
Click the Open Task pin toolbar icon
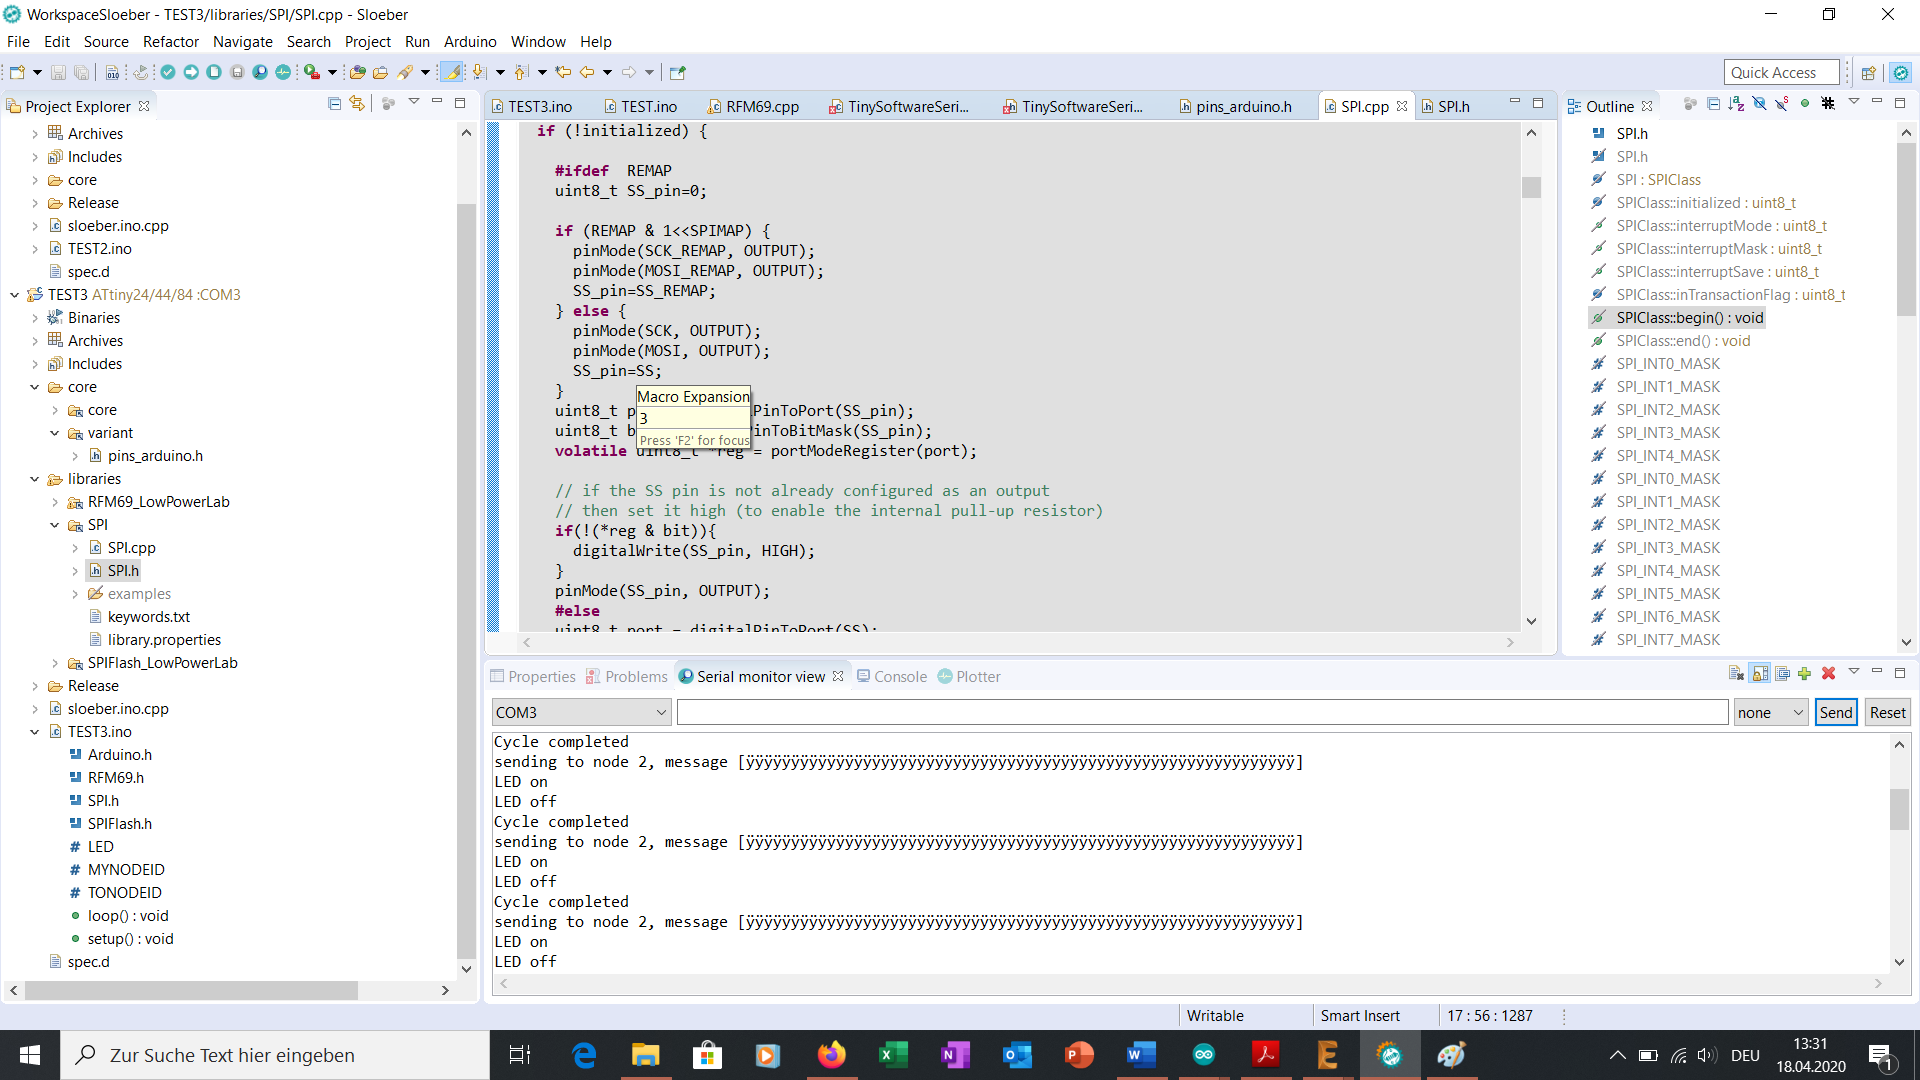coord(678,72)
